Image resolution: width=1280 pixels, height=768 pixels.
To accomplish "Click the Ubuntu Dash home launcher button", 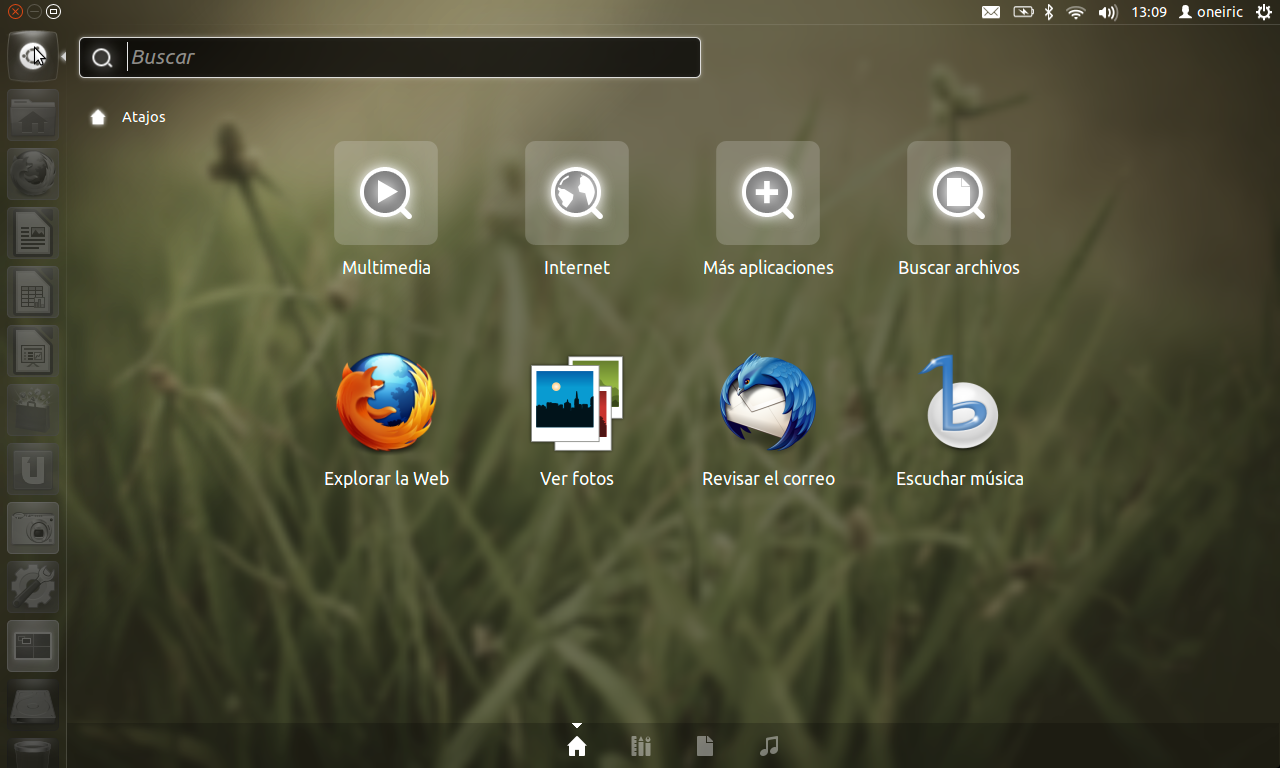I will pyautogui.click(x=33, y=57).
